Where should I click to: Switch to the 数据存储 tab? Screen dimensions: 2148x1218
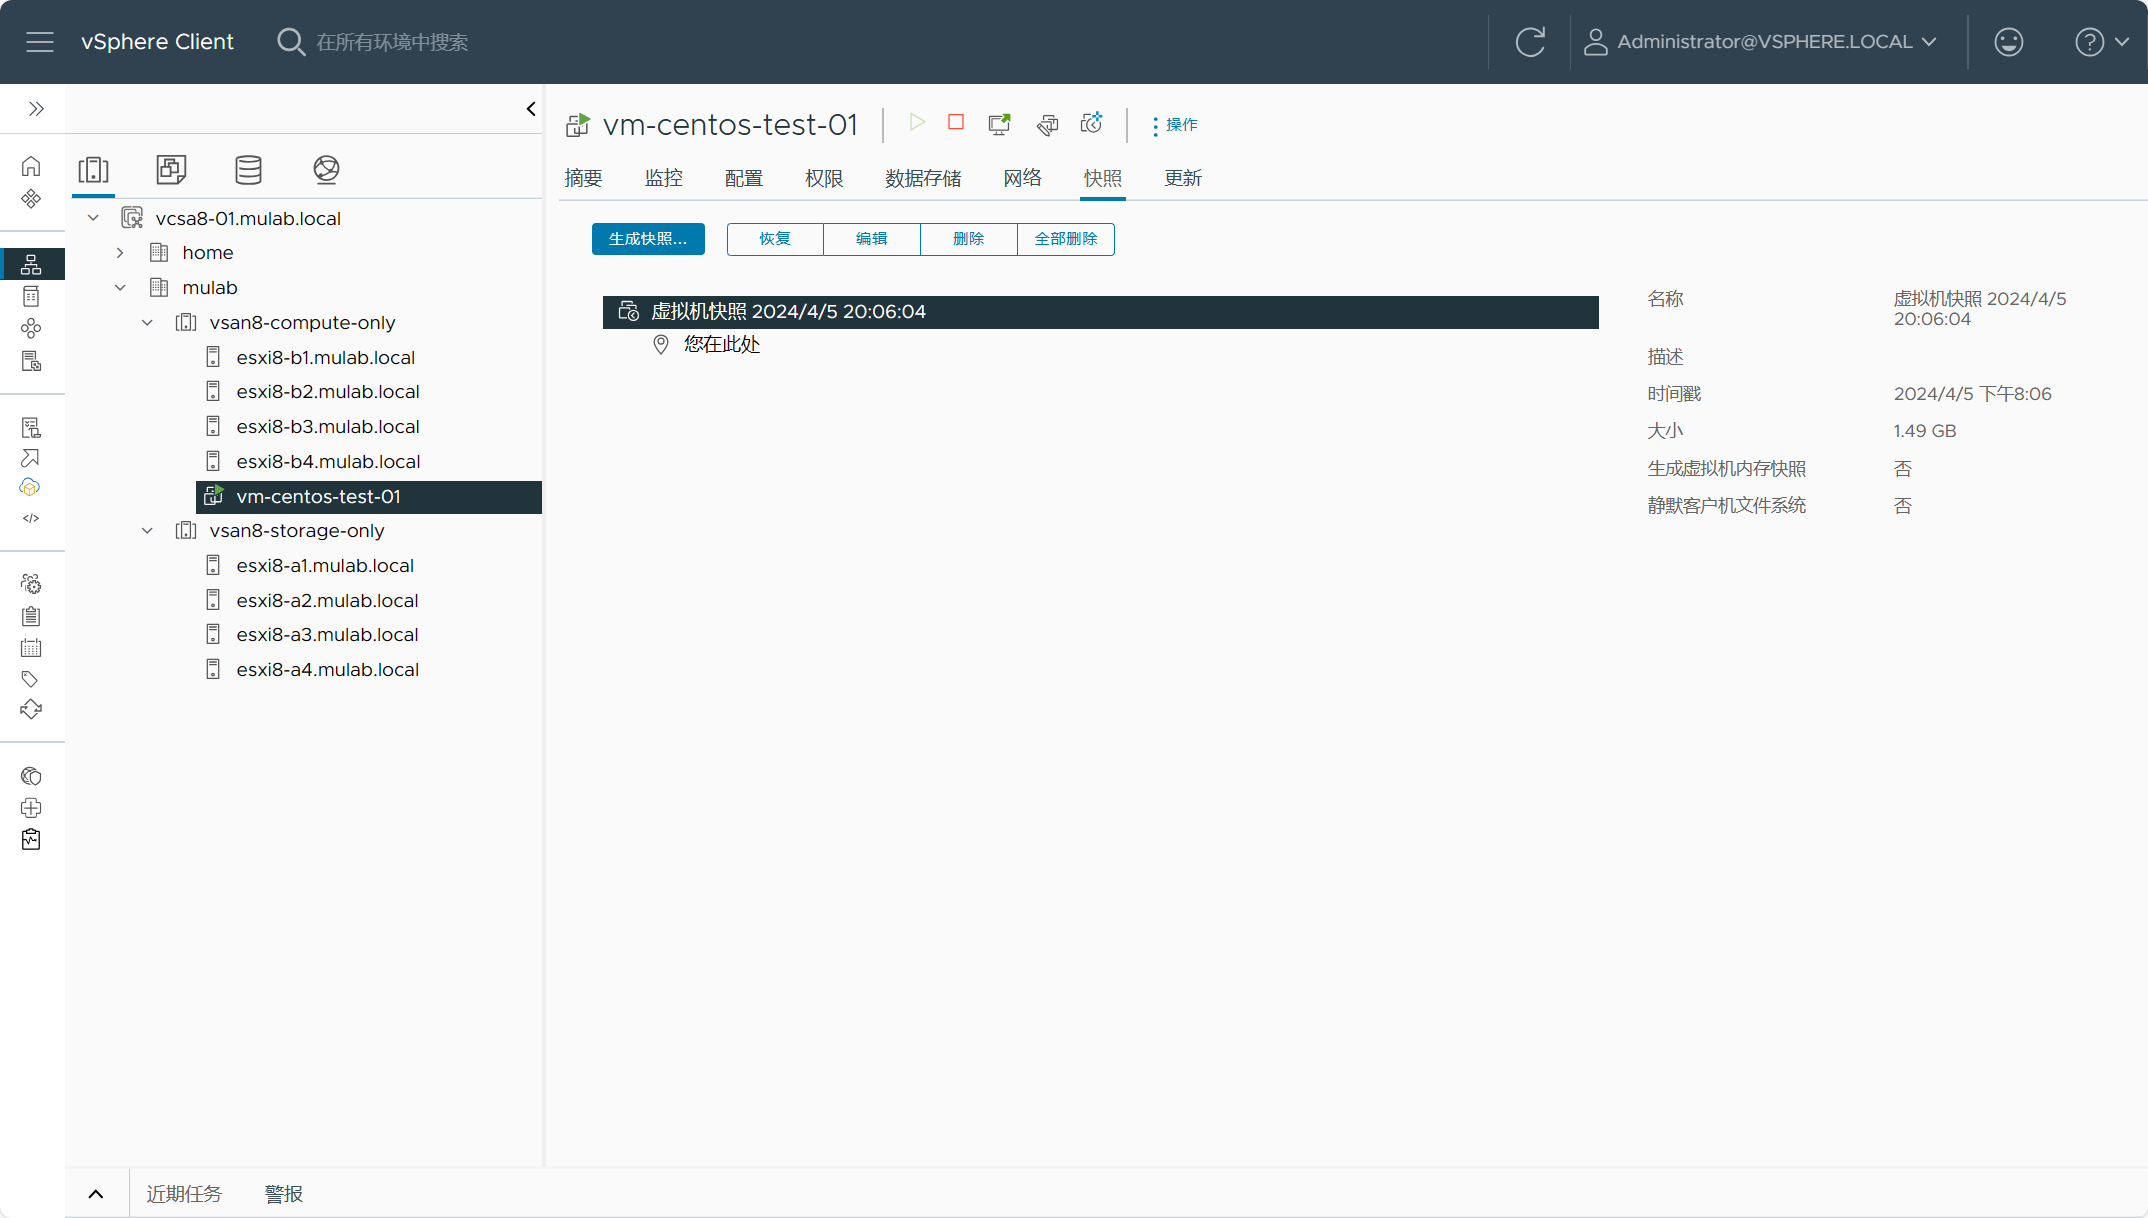[x=923, y=178]
